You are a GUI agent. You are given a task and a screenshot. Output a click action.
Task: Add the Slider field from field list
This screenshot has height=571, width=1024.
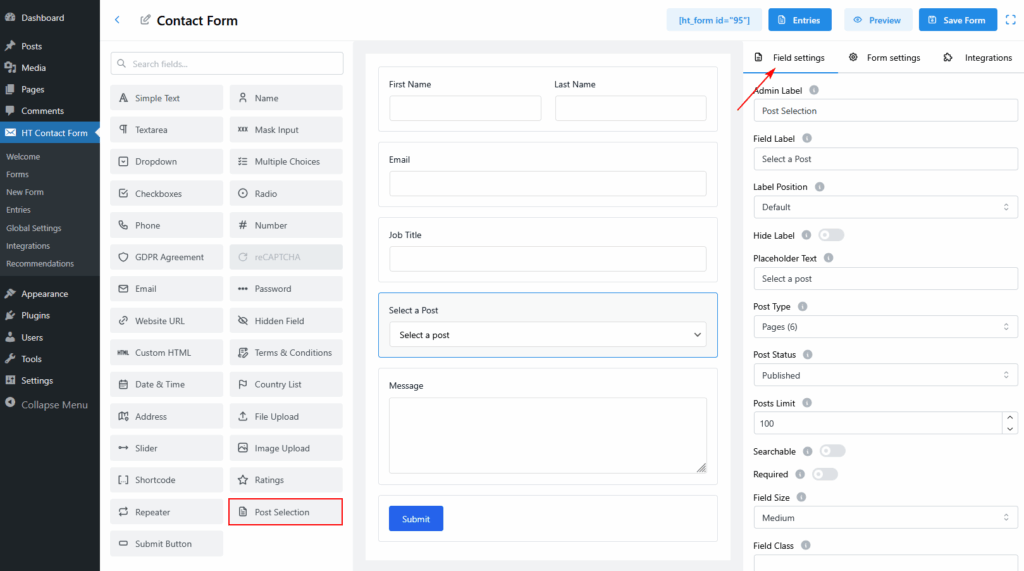pyautogui.click(x=167, y=448)
